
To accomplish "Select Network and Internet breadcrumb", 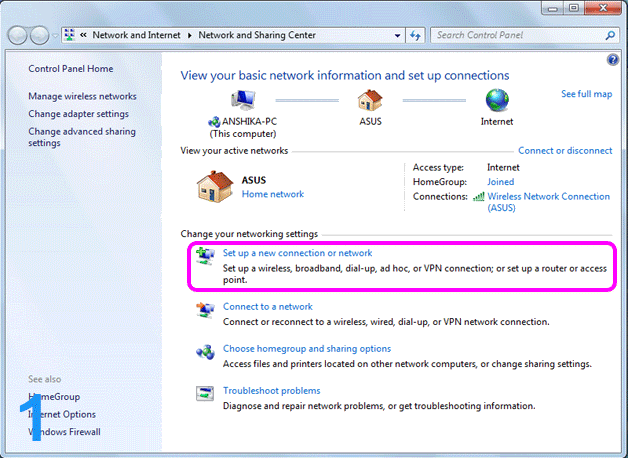I will 137,35.
